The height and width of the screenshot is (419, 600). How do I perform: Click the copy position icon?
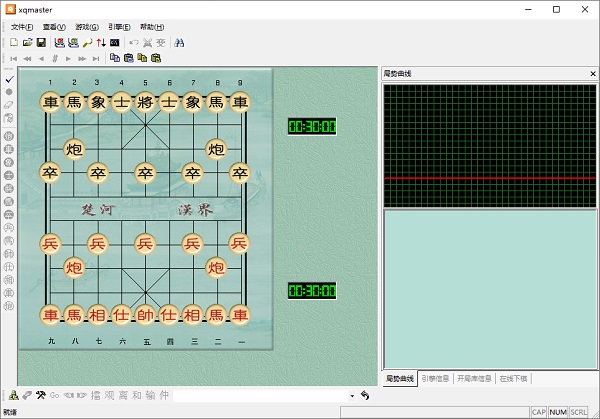click(x=115, y=58)
